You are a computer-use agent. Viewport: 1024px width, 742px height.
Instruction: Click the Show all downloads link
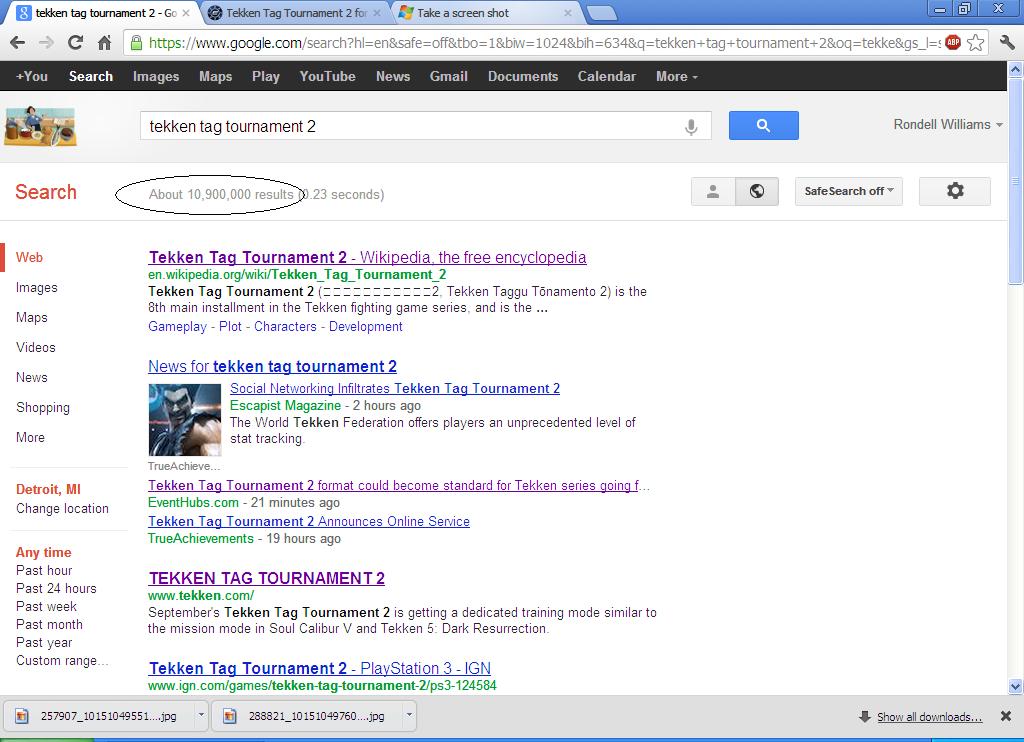[x=929, y=717]
